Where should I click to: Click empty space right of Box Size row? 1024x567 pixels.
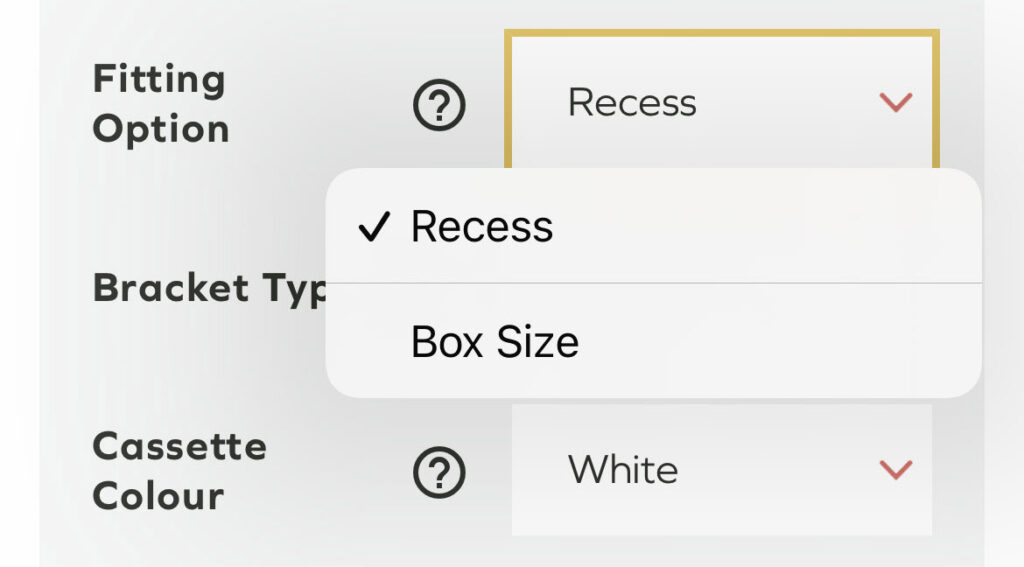(800, 343)
